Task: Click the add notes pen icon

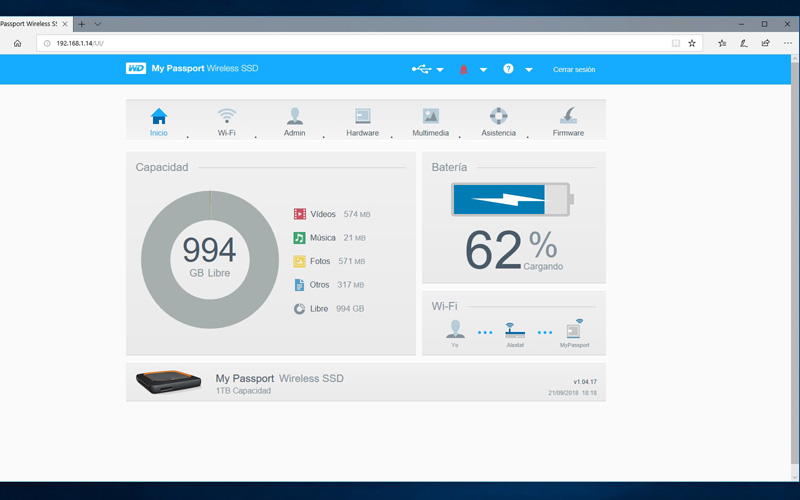Action: pos(744,43)
